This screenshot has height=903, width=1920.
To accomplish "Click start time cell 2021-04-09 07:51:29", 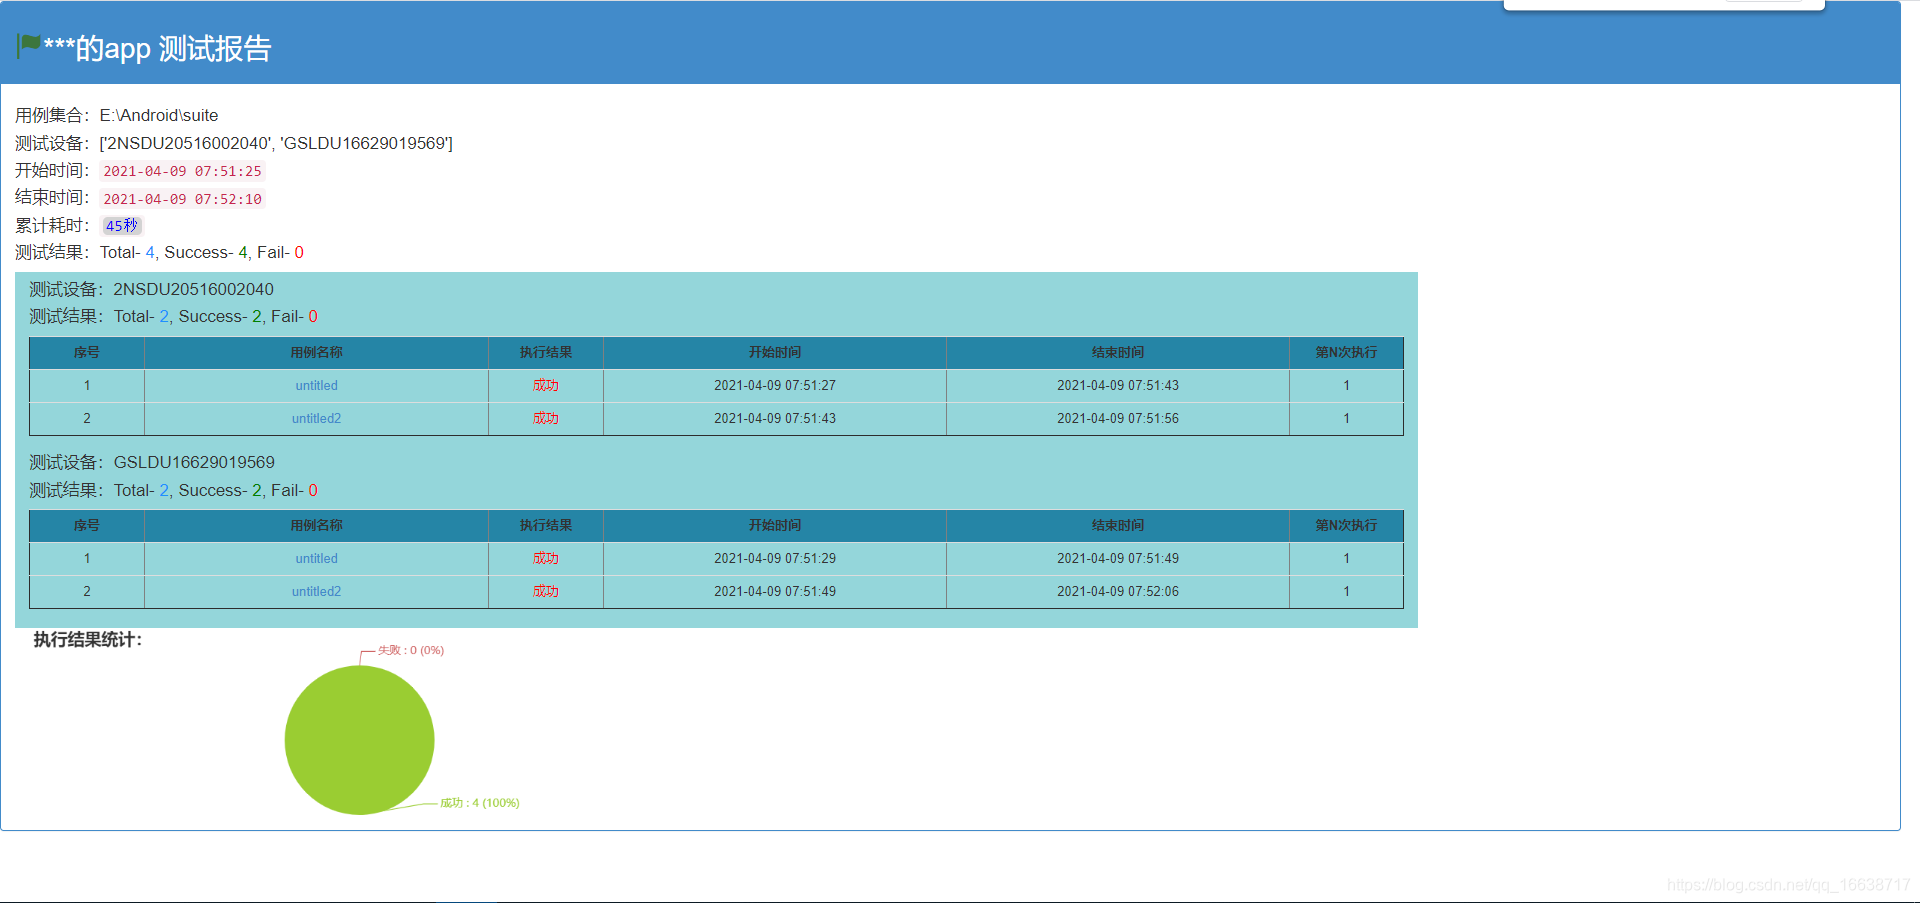I will point(775,559).
